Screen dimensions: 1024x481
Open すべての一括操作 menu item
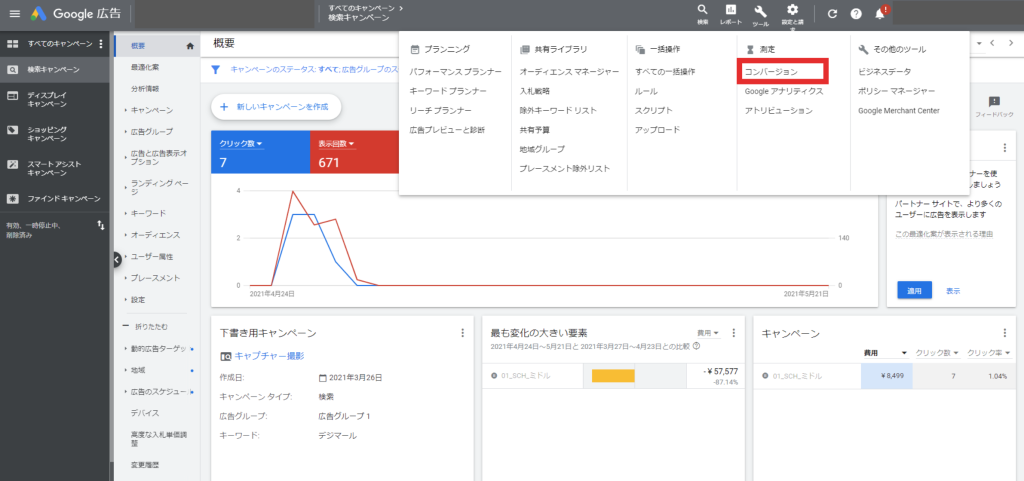tap(665, 72)
